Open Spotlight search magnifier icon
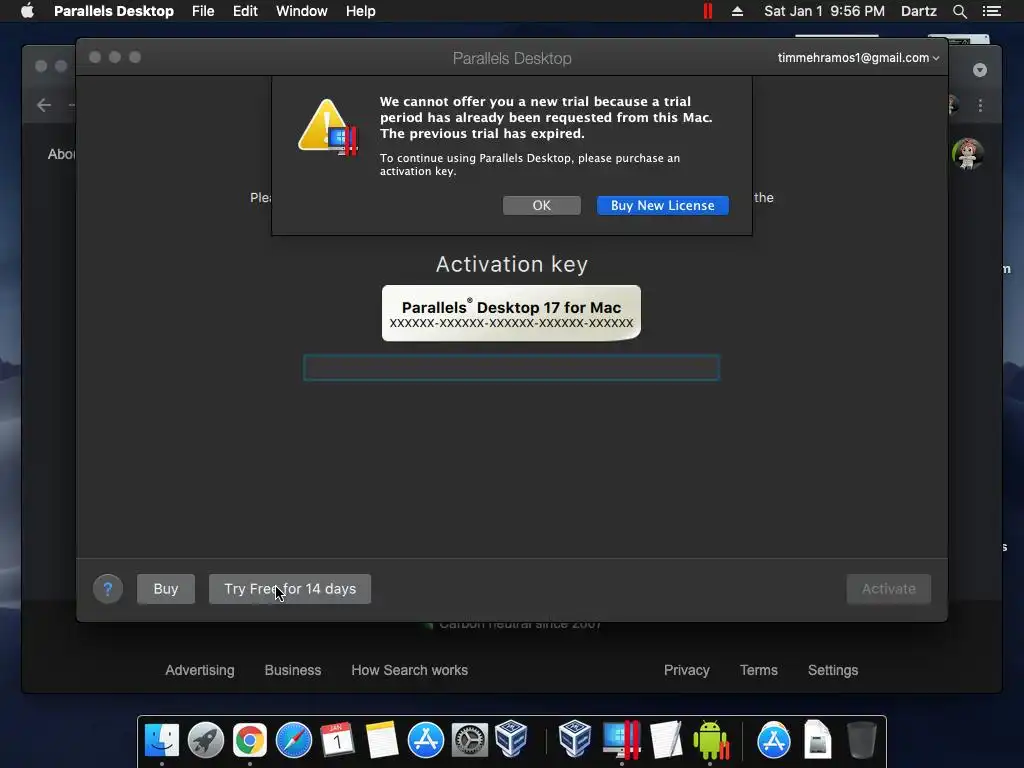The width and height of the screenshot is (1024, 768). coord(959,11)
